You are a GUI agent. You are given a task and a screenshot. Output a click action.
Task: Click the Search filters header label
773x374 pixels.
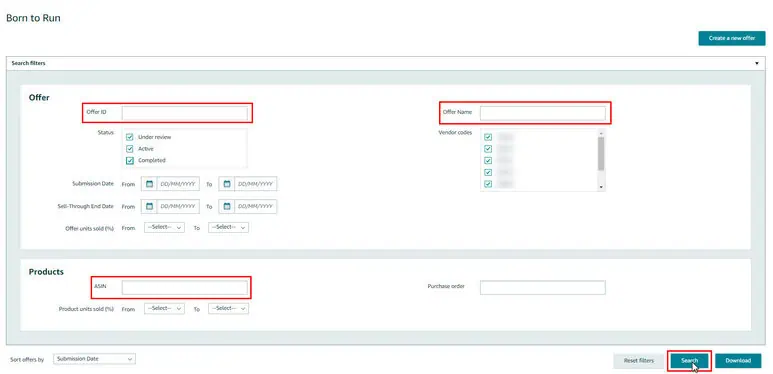(x=29, y=63)
